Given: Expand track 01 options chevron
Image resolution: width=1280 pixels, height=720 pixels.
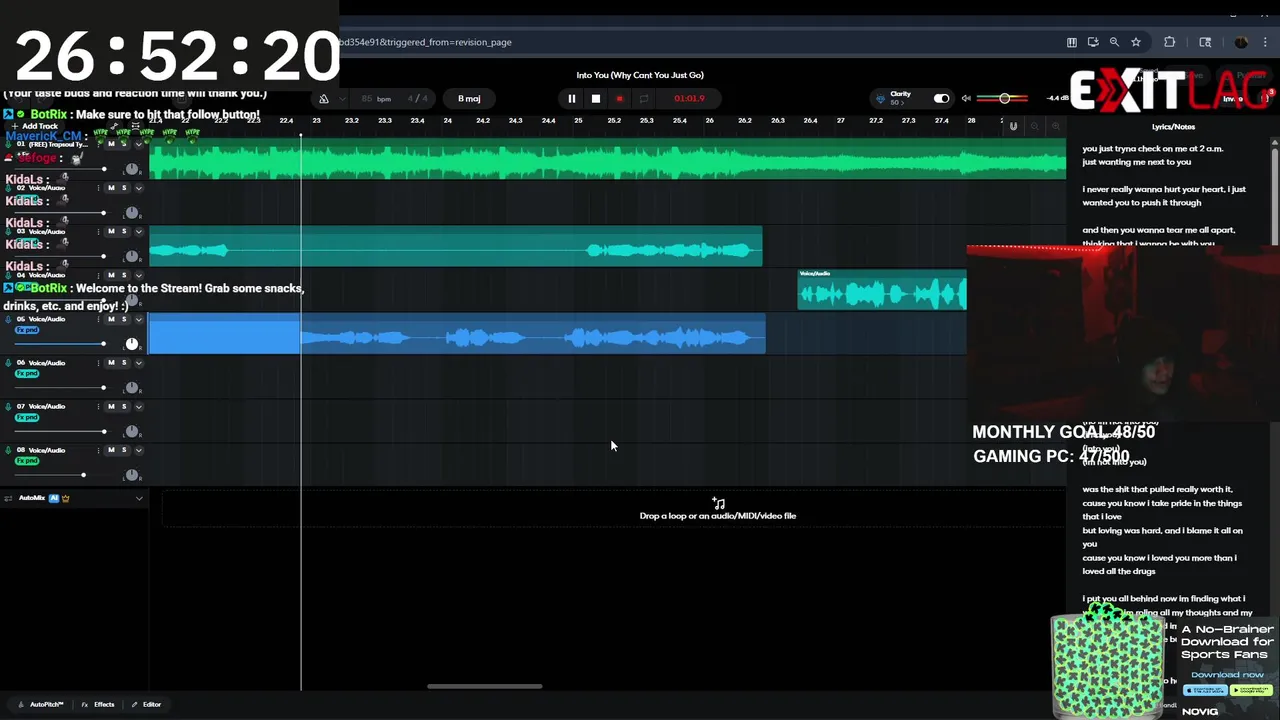Looking at the screenshot, I should (x=139, y=144).
